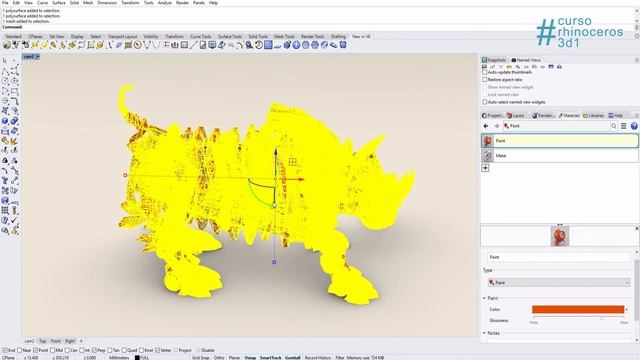Click the zoom magnifier icon in top toolbar
The width and height of the screenshot is (640, 360).
[249, 45]
